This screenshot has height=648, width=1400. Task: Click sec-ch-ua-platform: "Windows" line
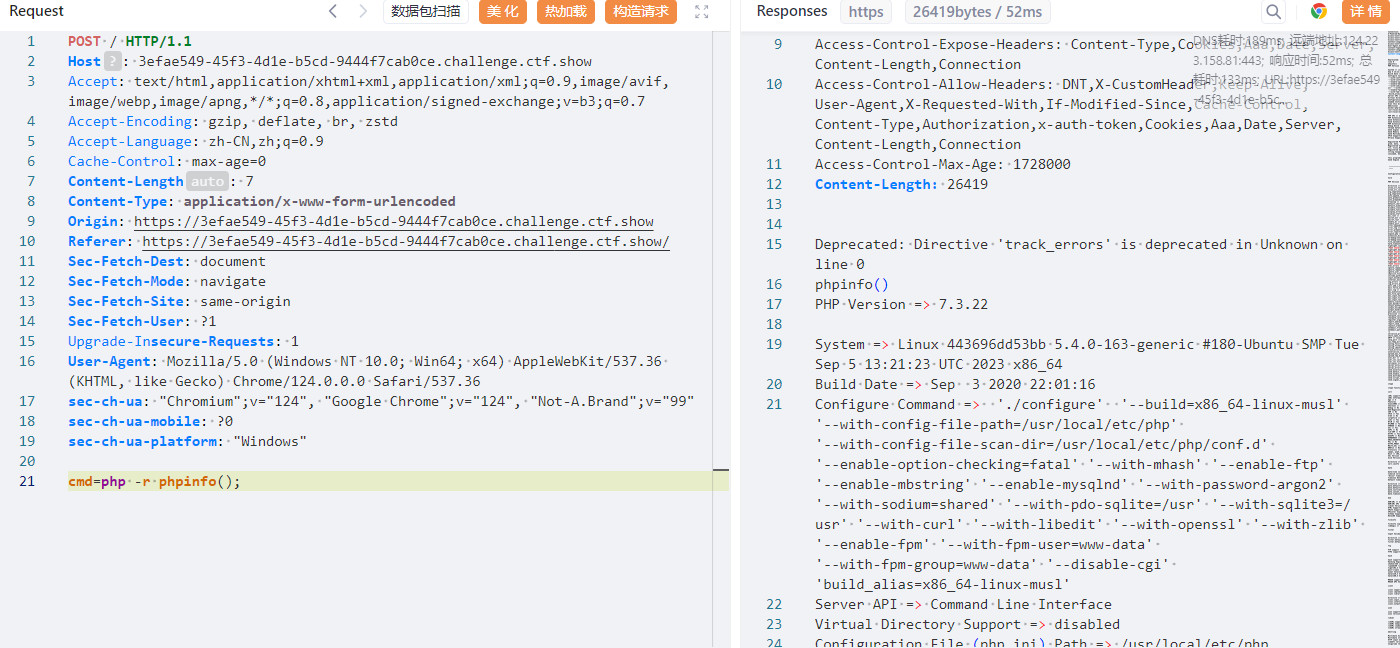click(x=188, y=441)
